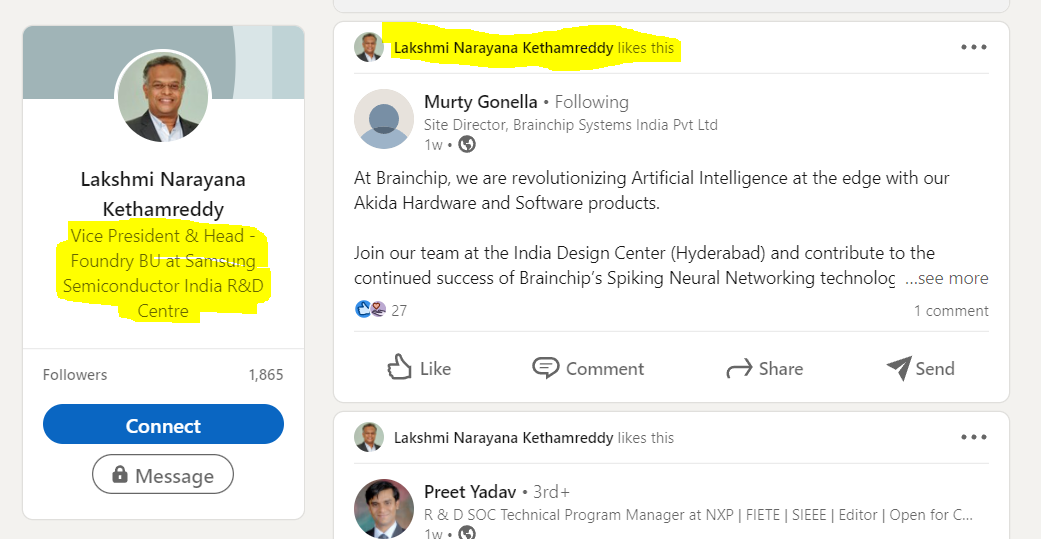
Task: Click the Message button with lock icon
Action: coord(163,475)
